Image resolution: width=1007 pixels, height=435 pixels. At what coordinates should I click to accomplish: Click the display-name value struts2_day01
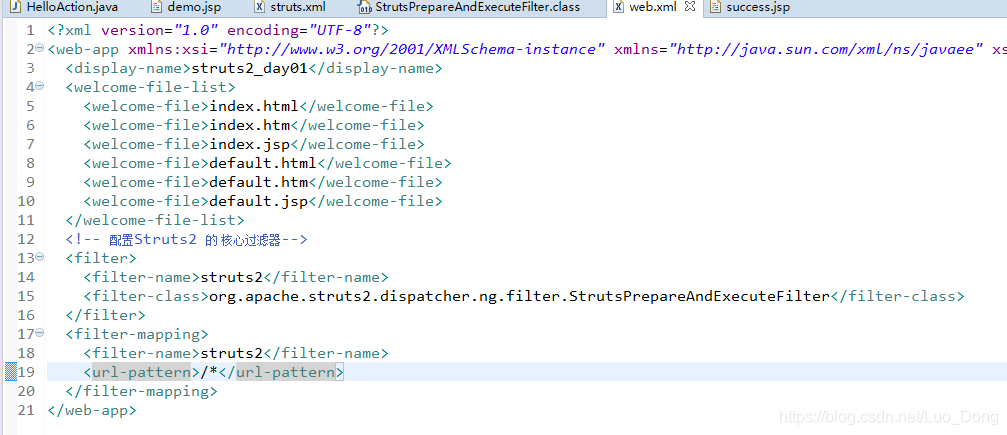[251, 68]
